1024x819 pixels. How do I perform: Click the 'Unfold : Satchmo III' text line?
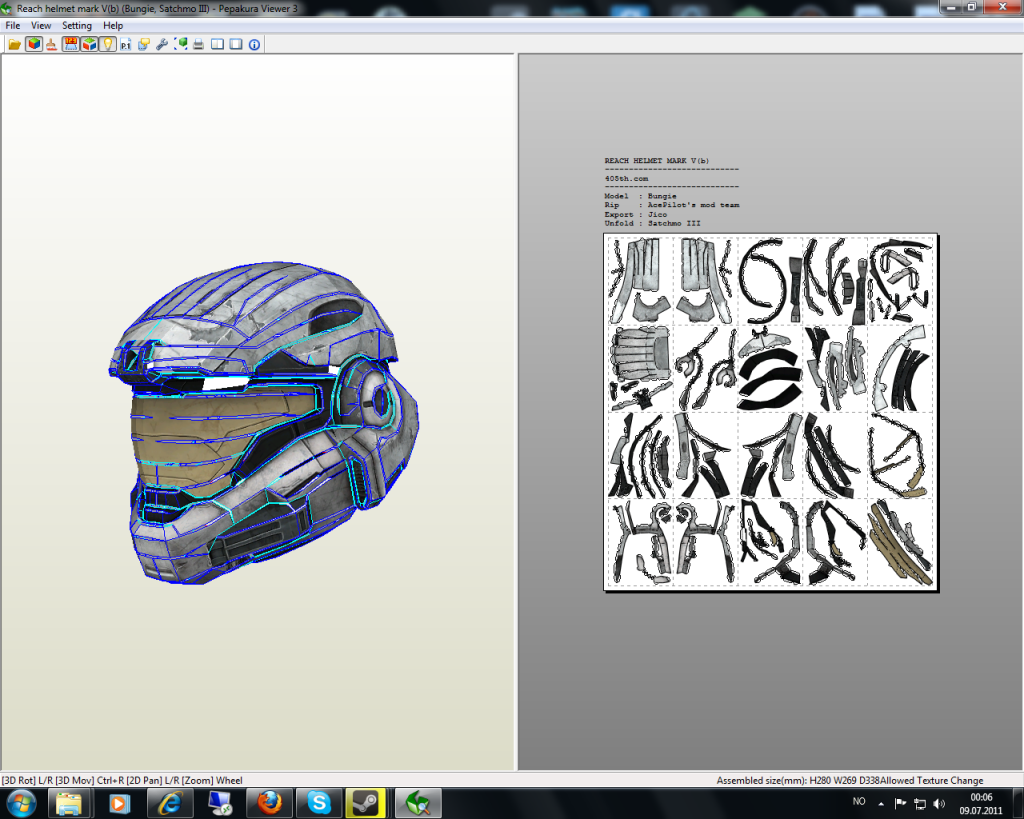pyautogui.click(x=652, y=223)
